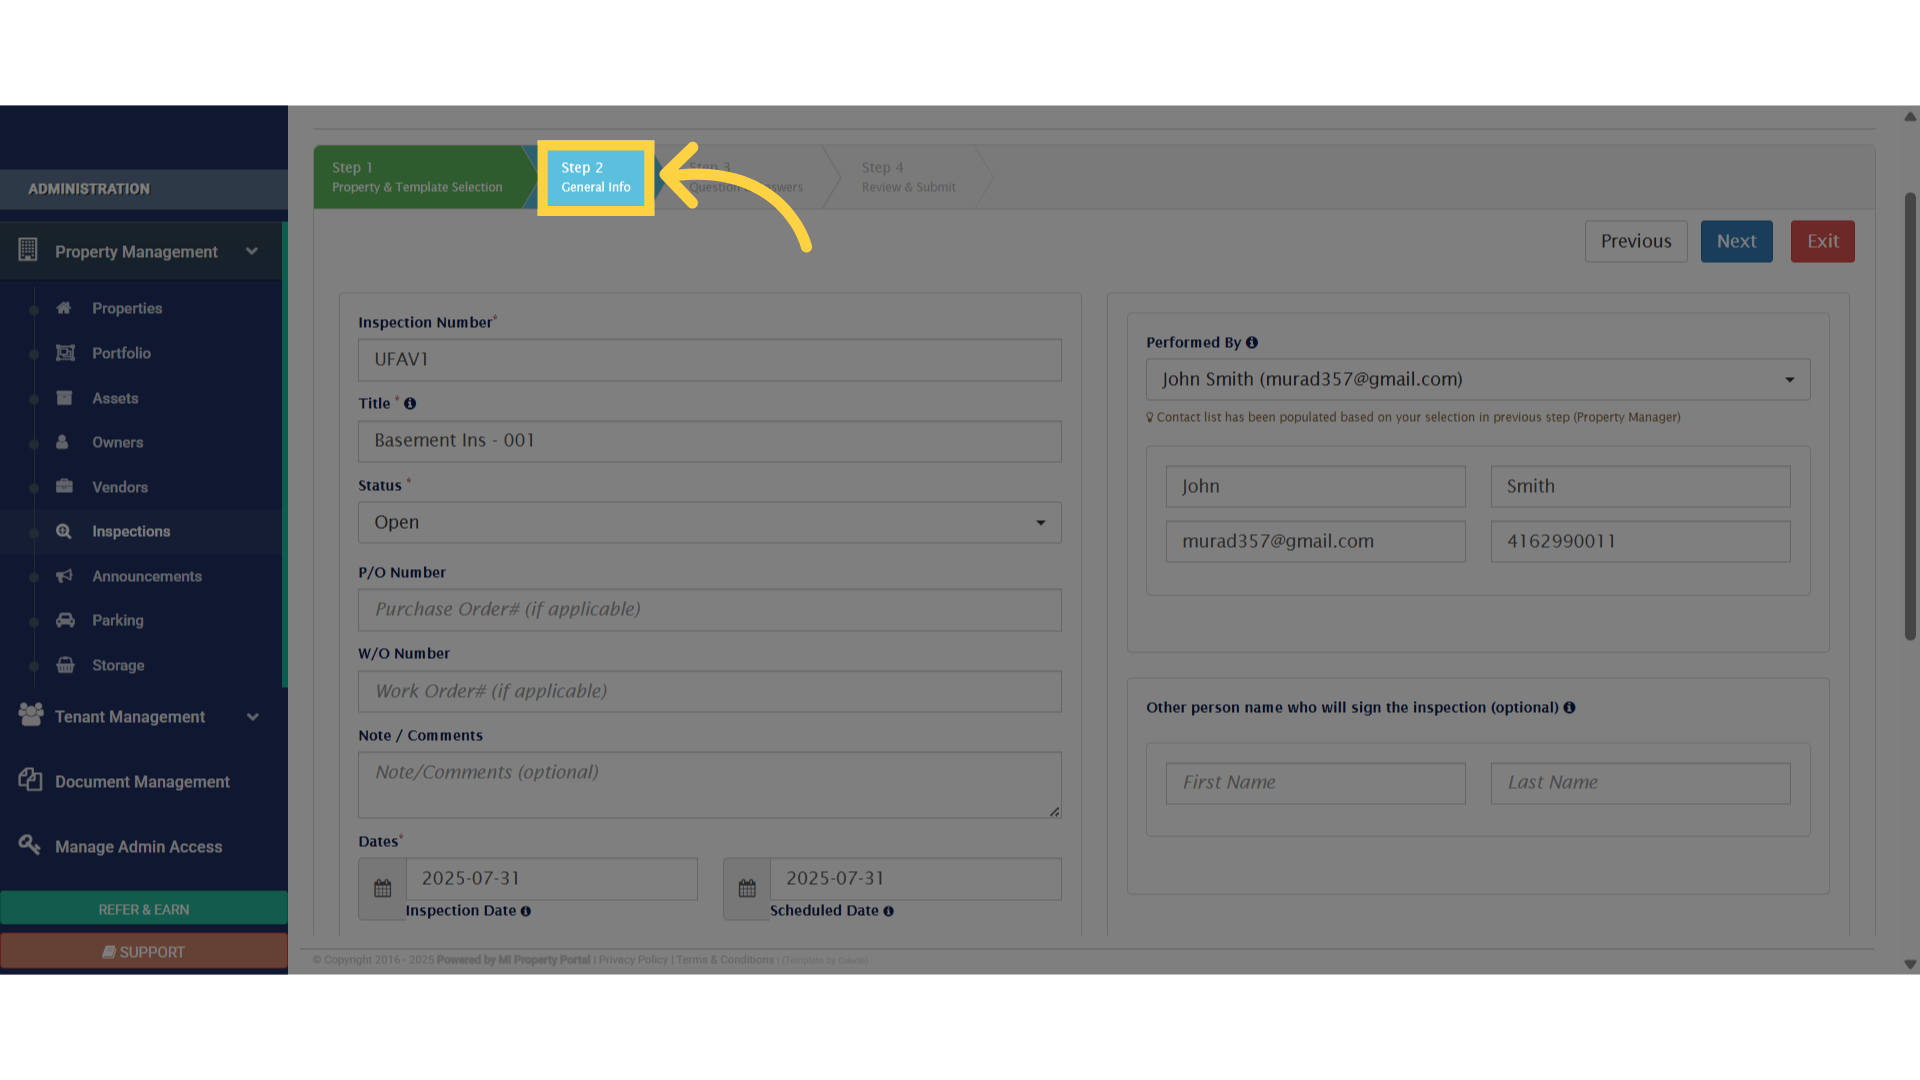This screenshot has width=1920, height=1080.
Task: Click the REFER & EARN button
Action: 144,909
